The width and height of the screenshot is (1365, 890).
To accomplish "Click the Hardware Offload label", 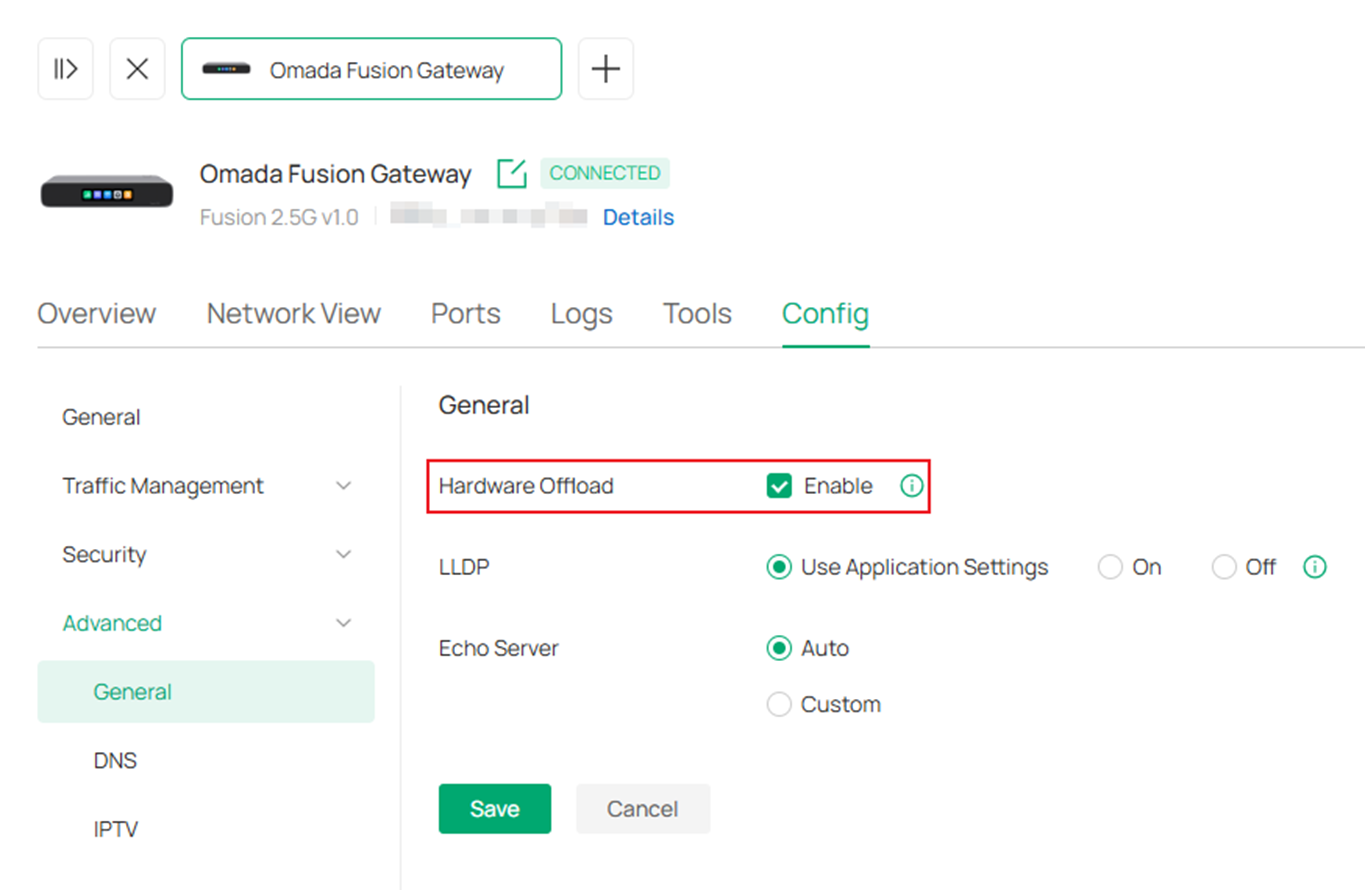I will [x=526, y=486].
